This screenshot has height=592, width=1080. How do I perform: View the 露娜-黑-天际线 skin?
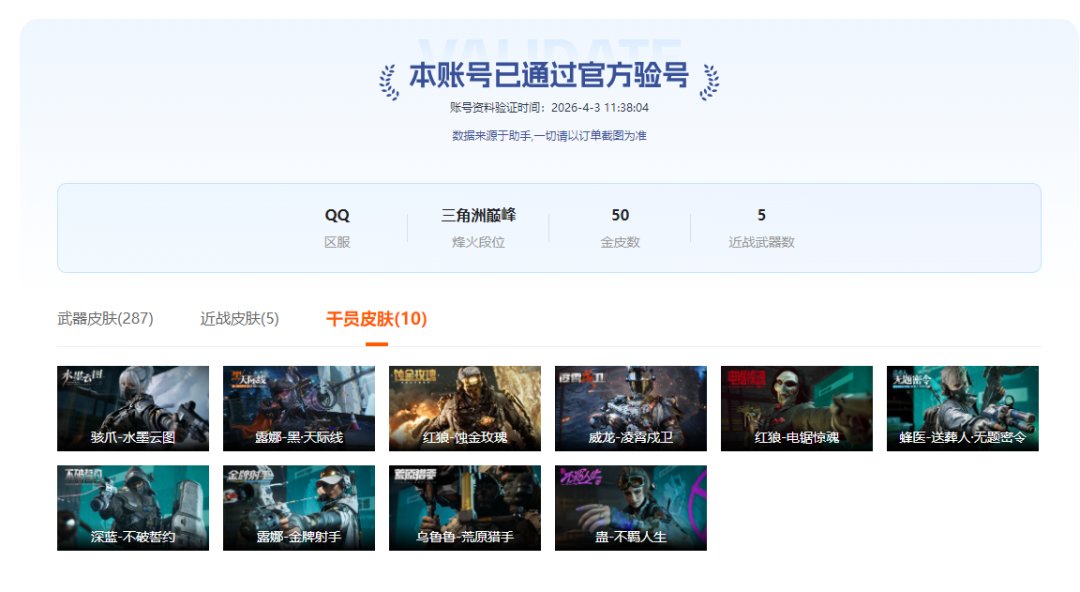point(297,408)
